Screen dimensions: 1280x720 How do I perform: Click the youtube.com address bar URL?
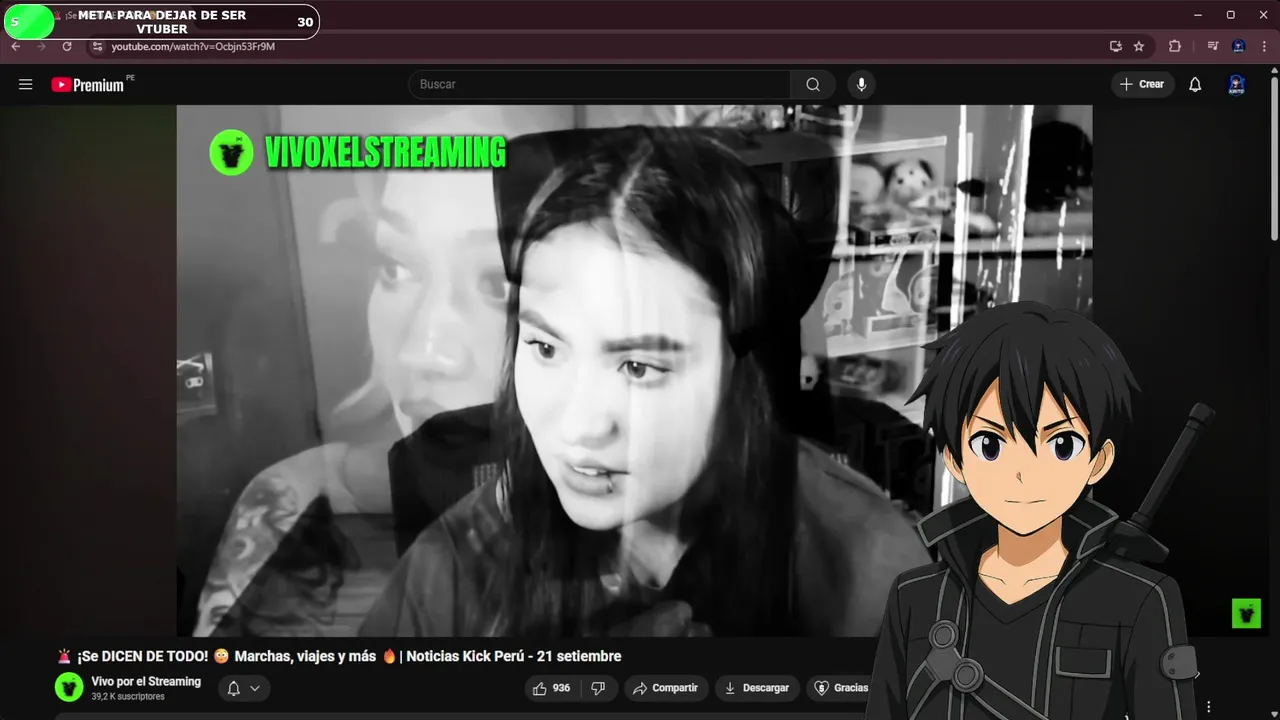193,47
